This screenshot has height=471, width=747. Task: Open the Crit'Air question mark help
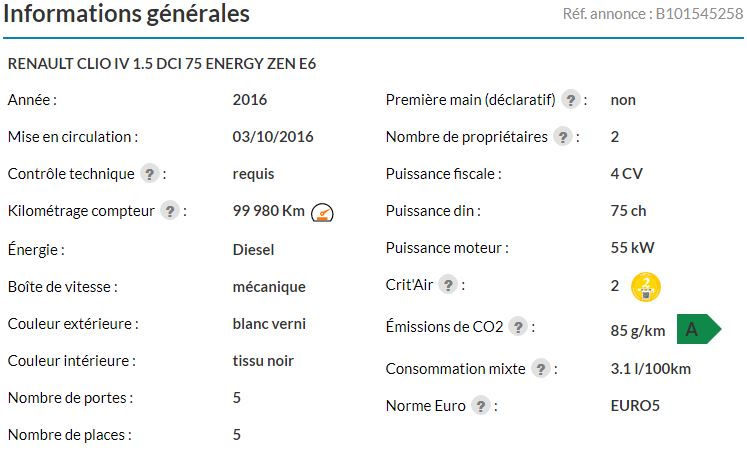click(x=448, y=285)
